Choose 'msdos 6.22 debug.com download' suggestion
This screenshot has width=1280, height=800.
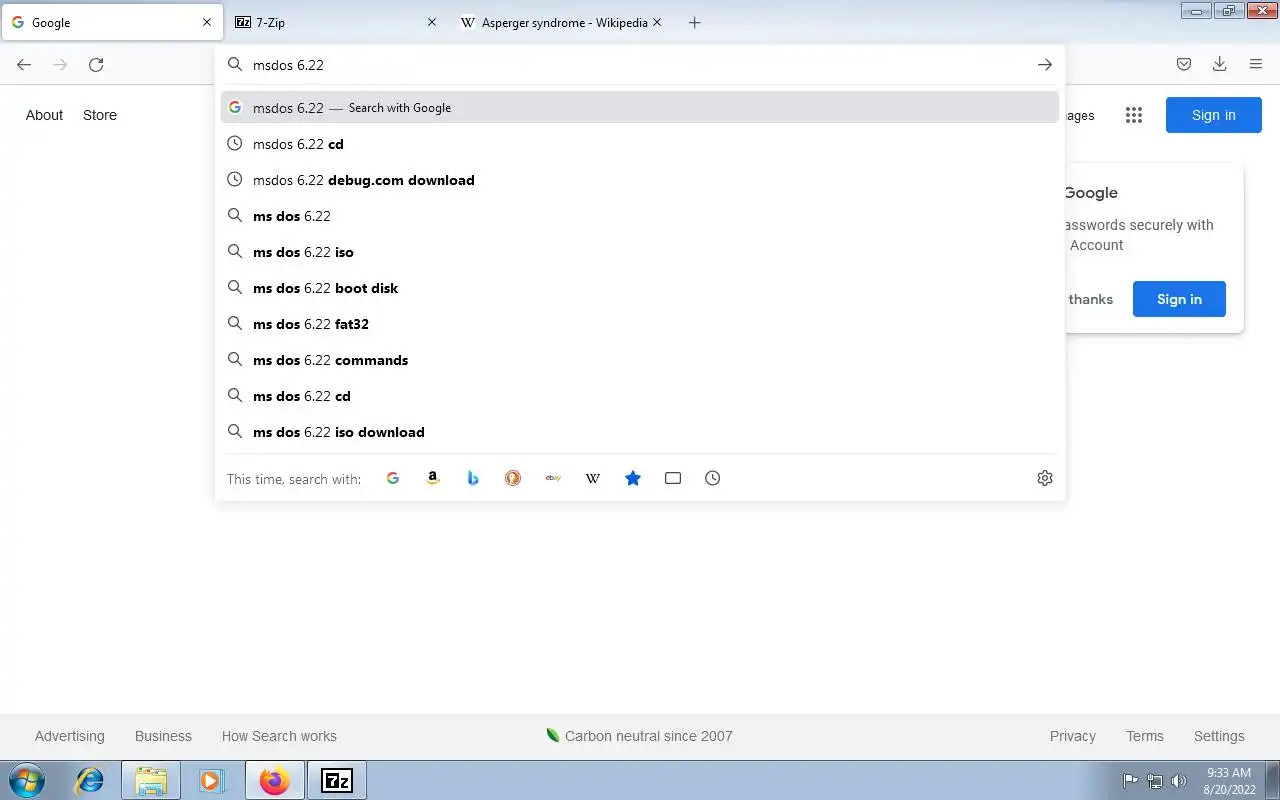coord(640,180)
